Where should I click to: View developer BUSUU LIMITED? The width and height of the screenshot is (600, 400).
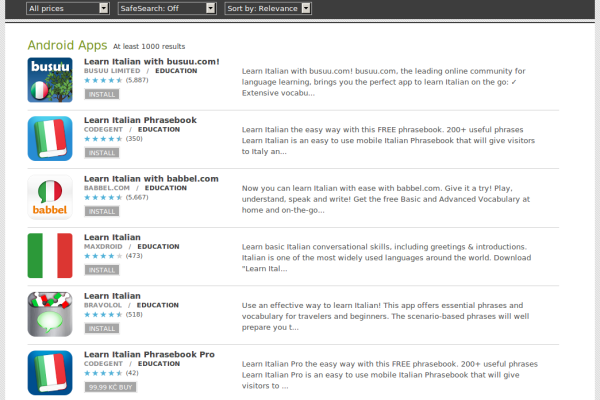(x=112, y=71)
